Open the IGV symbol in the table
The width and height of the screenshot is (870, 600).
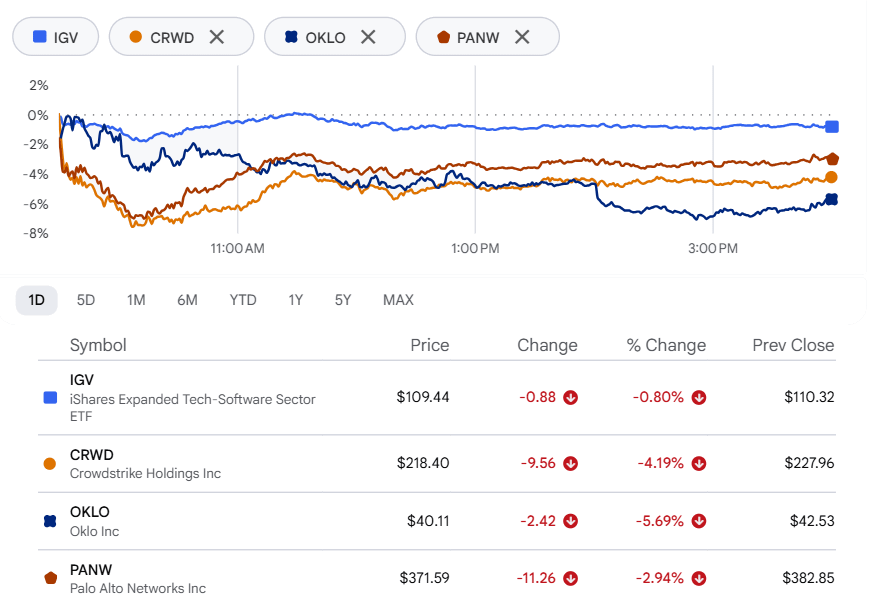82,380
